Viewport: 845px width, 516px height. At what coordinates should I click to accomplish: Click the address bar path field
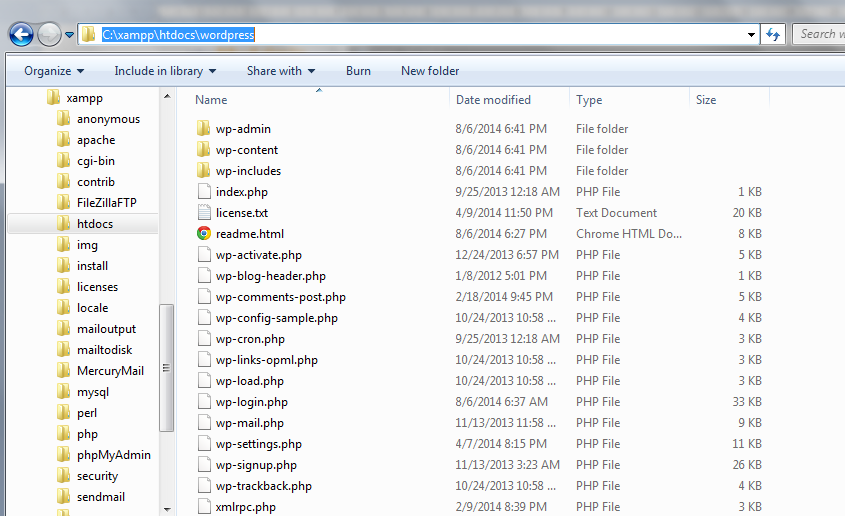[x=419, y=34]
